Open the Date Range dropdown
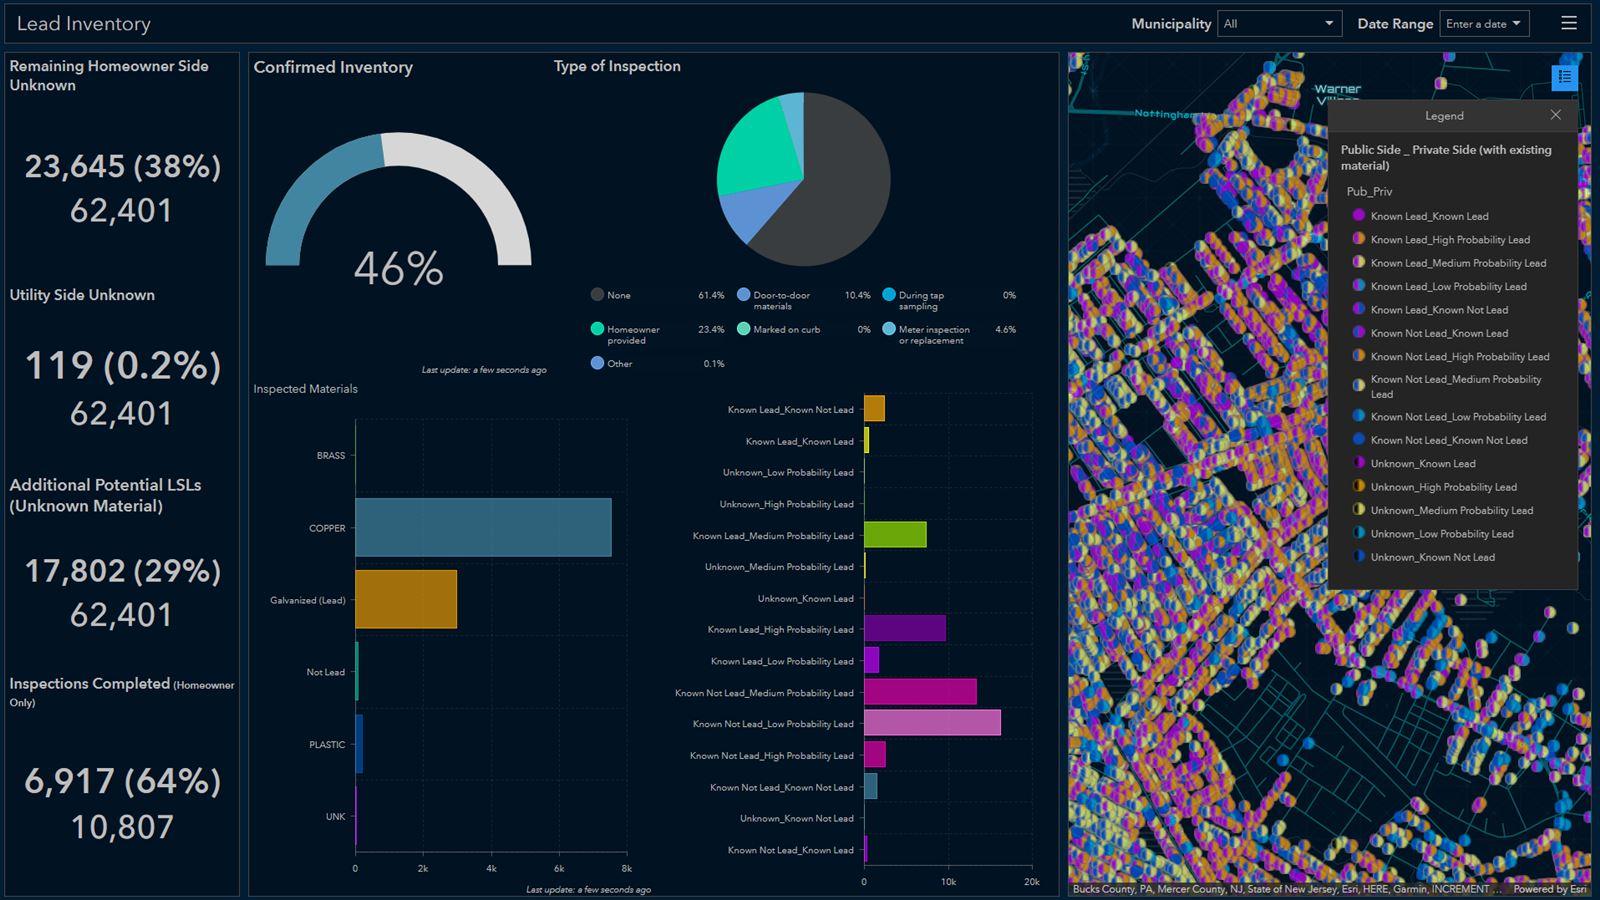 point(1484,24)
